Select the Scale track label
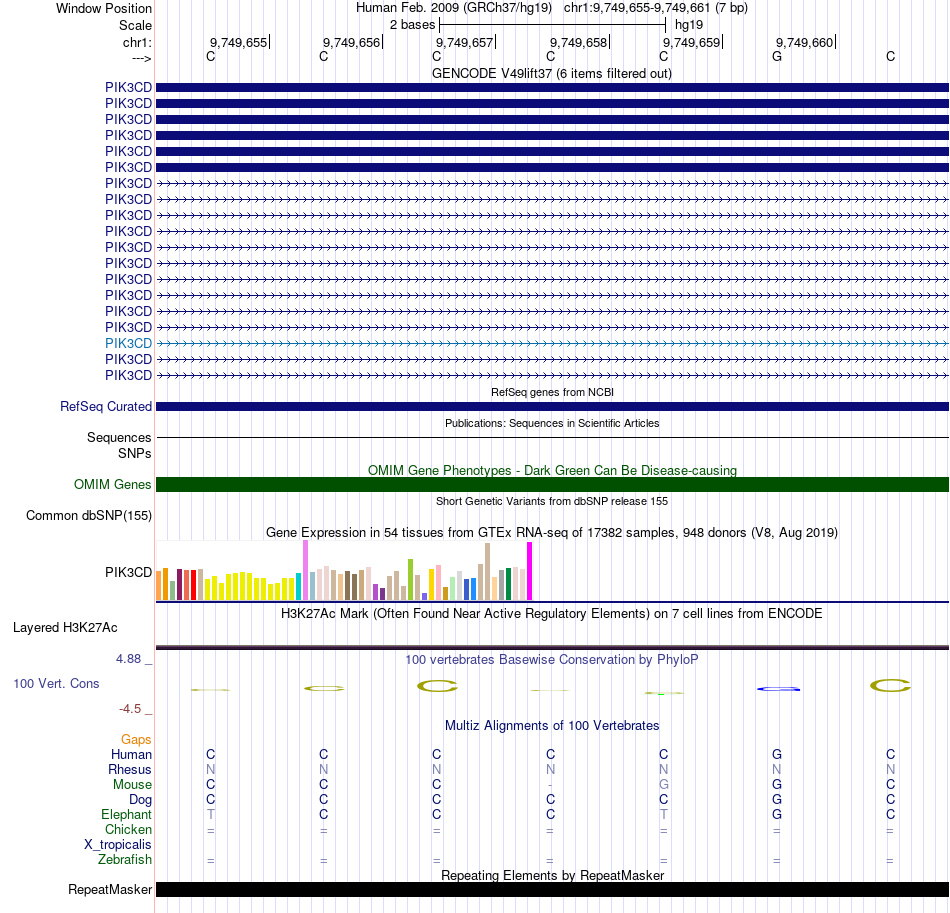 [x=135, y=25]
